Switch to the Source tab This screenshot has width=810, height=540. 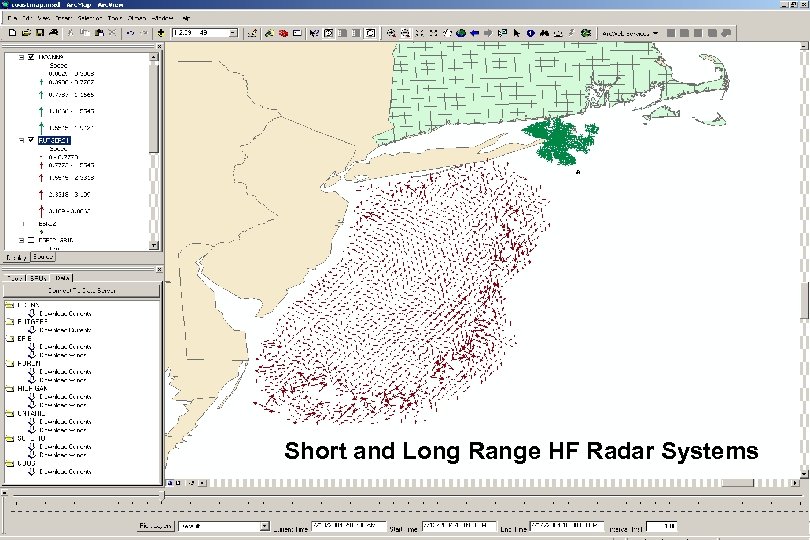43,257
